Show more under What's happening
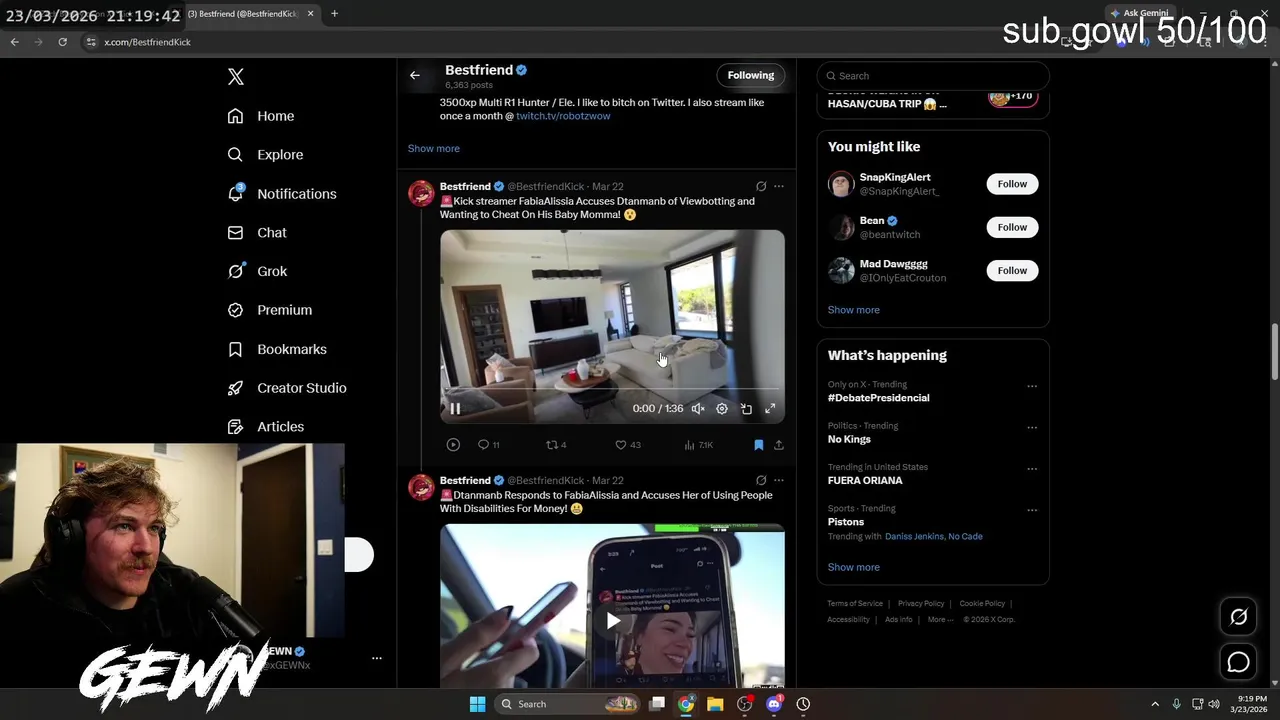 854,567
